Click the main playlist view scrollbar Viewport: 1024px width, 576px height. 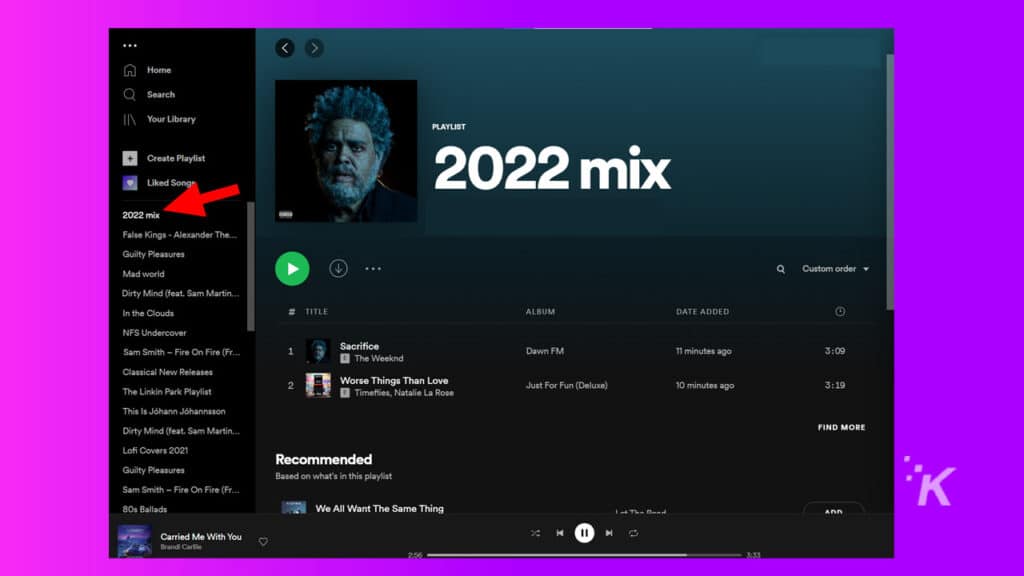(x=889, y=182)
